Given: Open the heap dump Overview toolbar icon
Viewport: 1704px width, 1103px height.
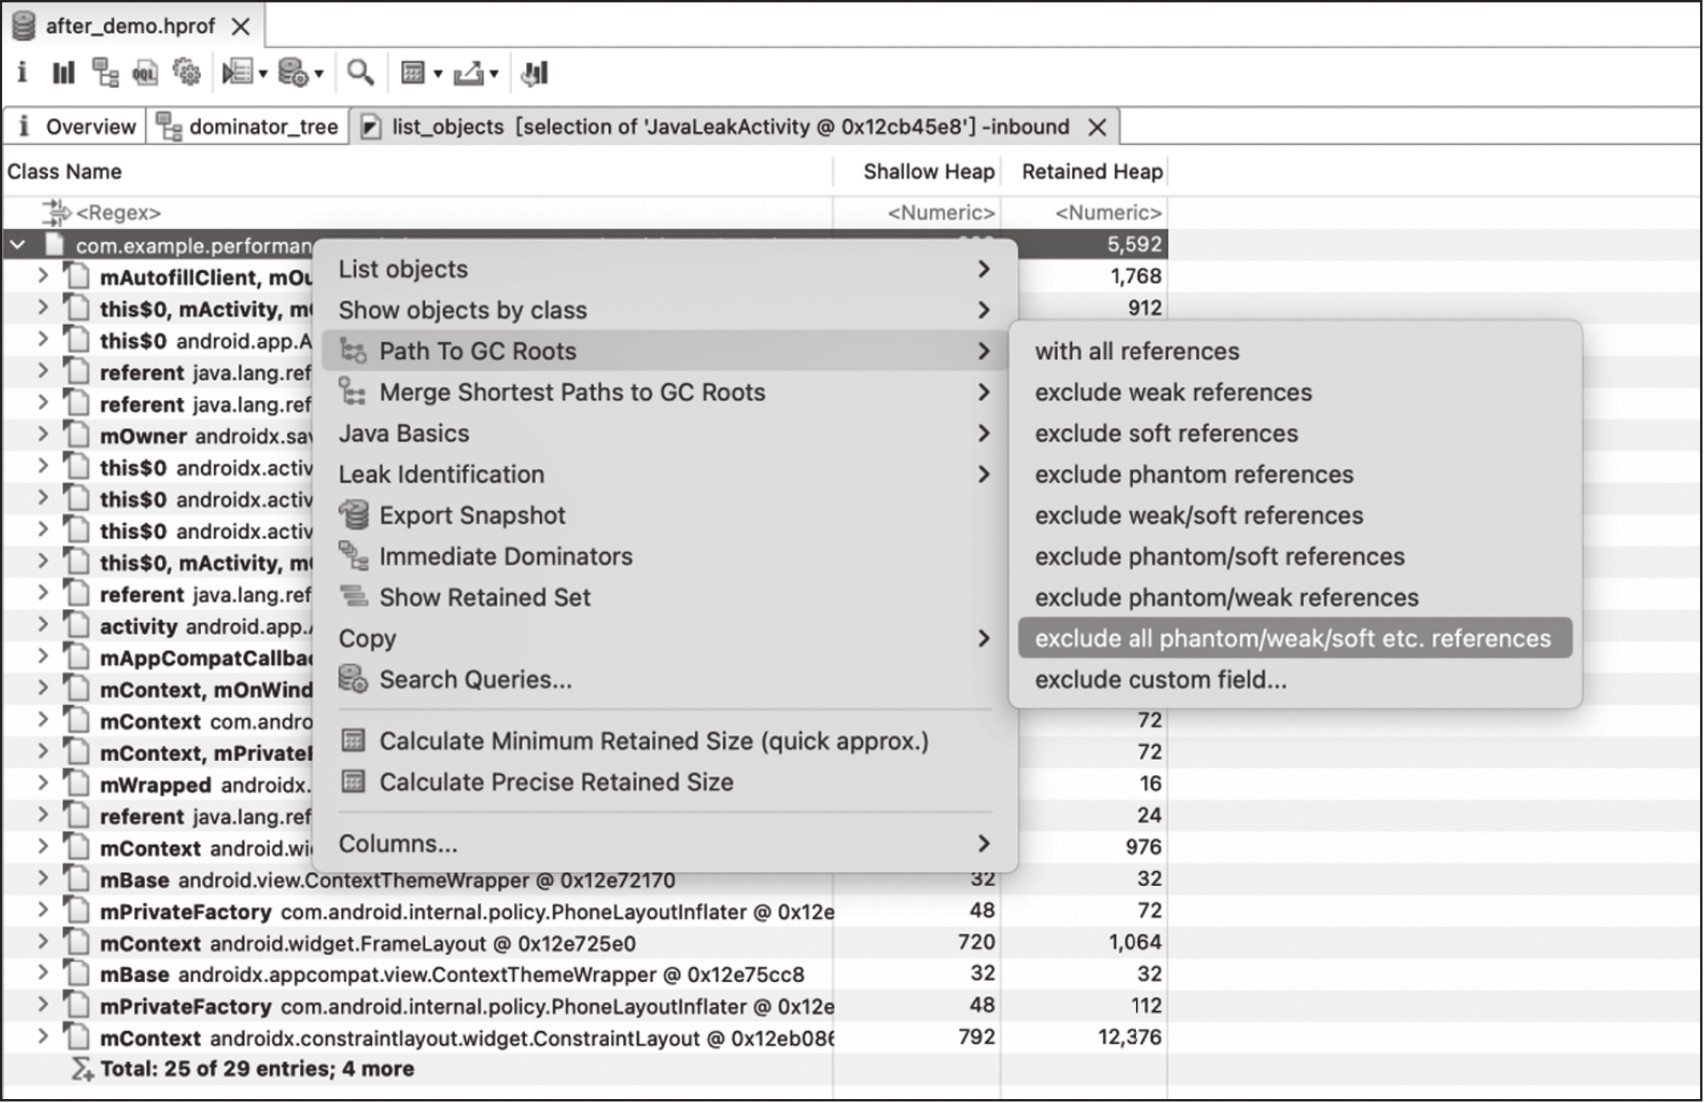Looking at the screenshot, I should coord(22,72).
